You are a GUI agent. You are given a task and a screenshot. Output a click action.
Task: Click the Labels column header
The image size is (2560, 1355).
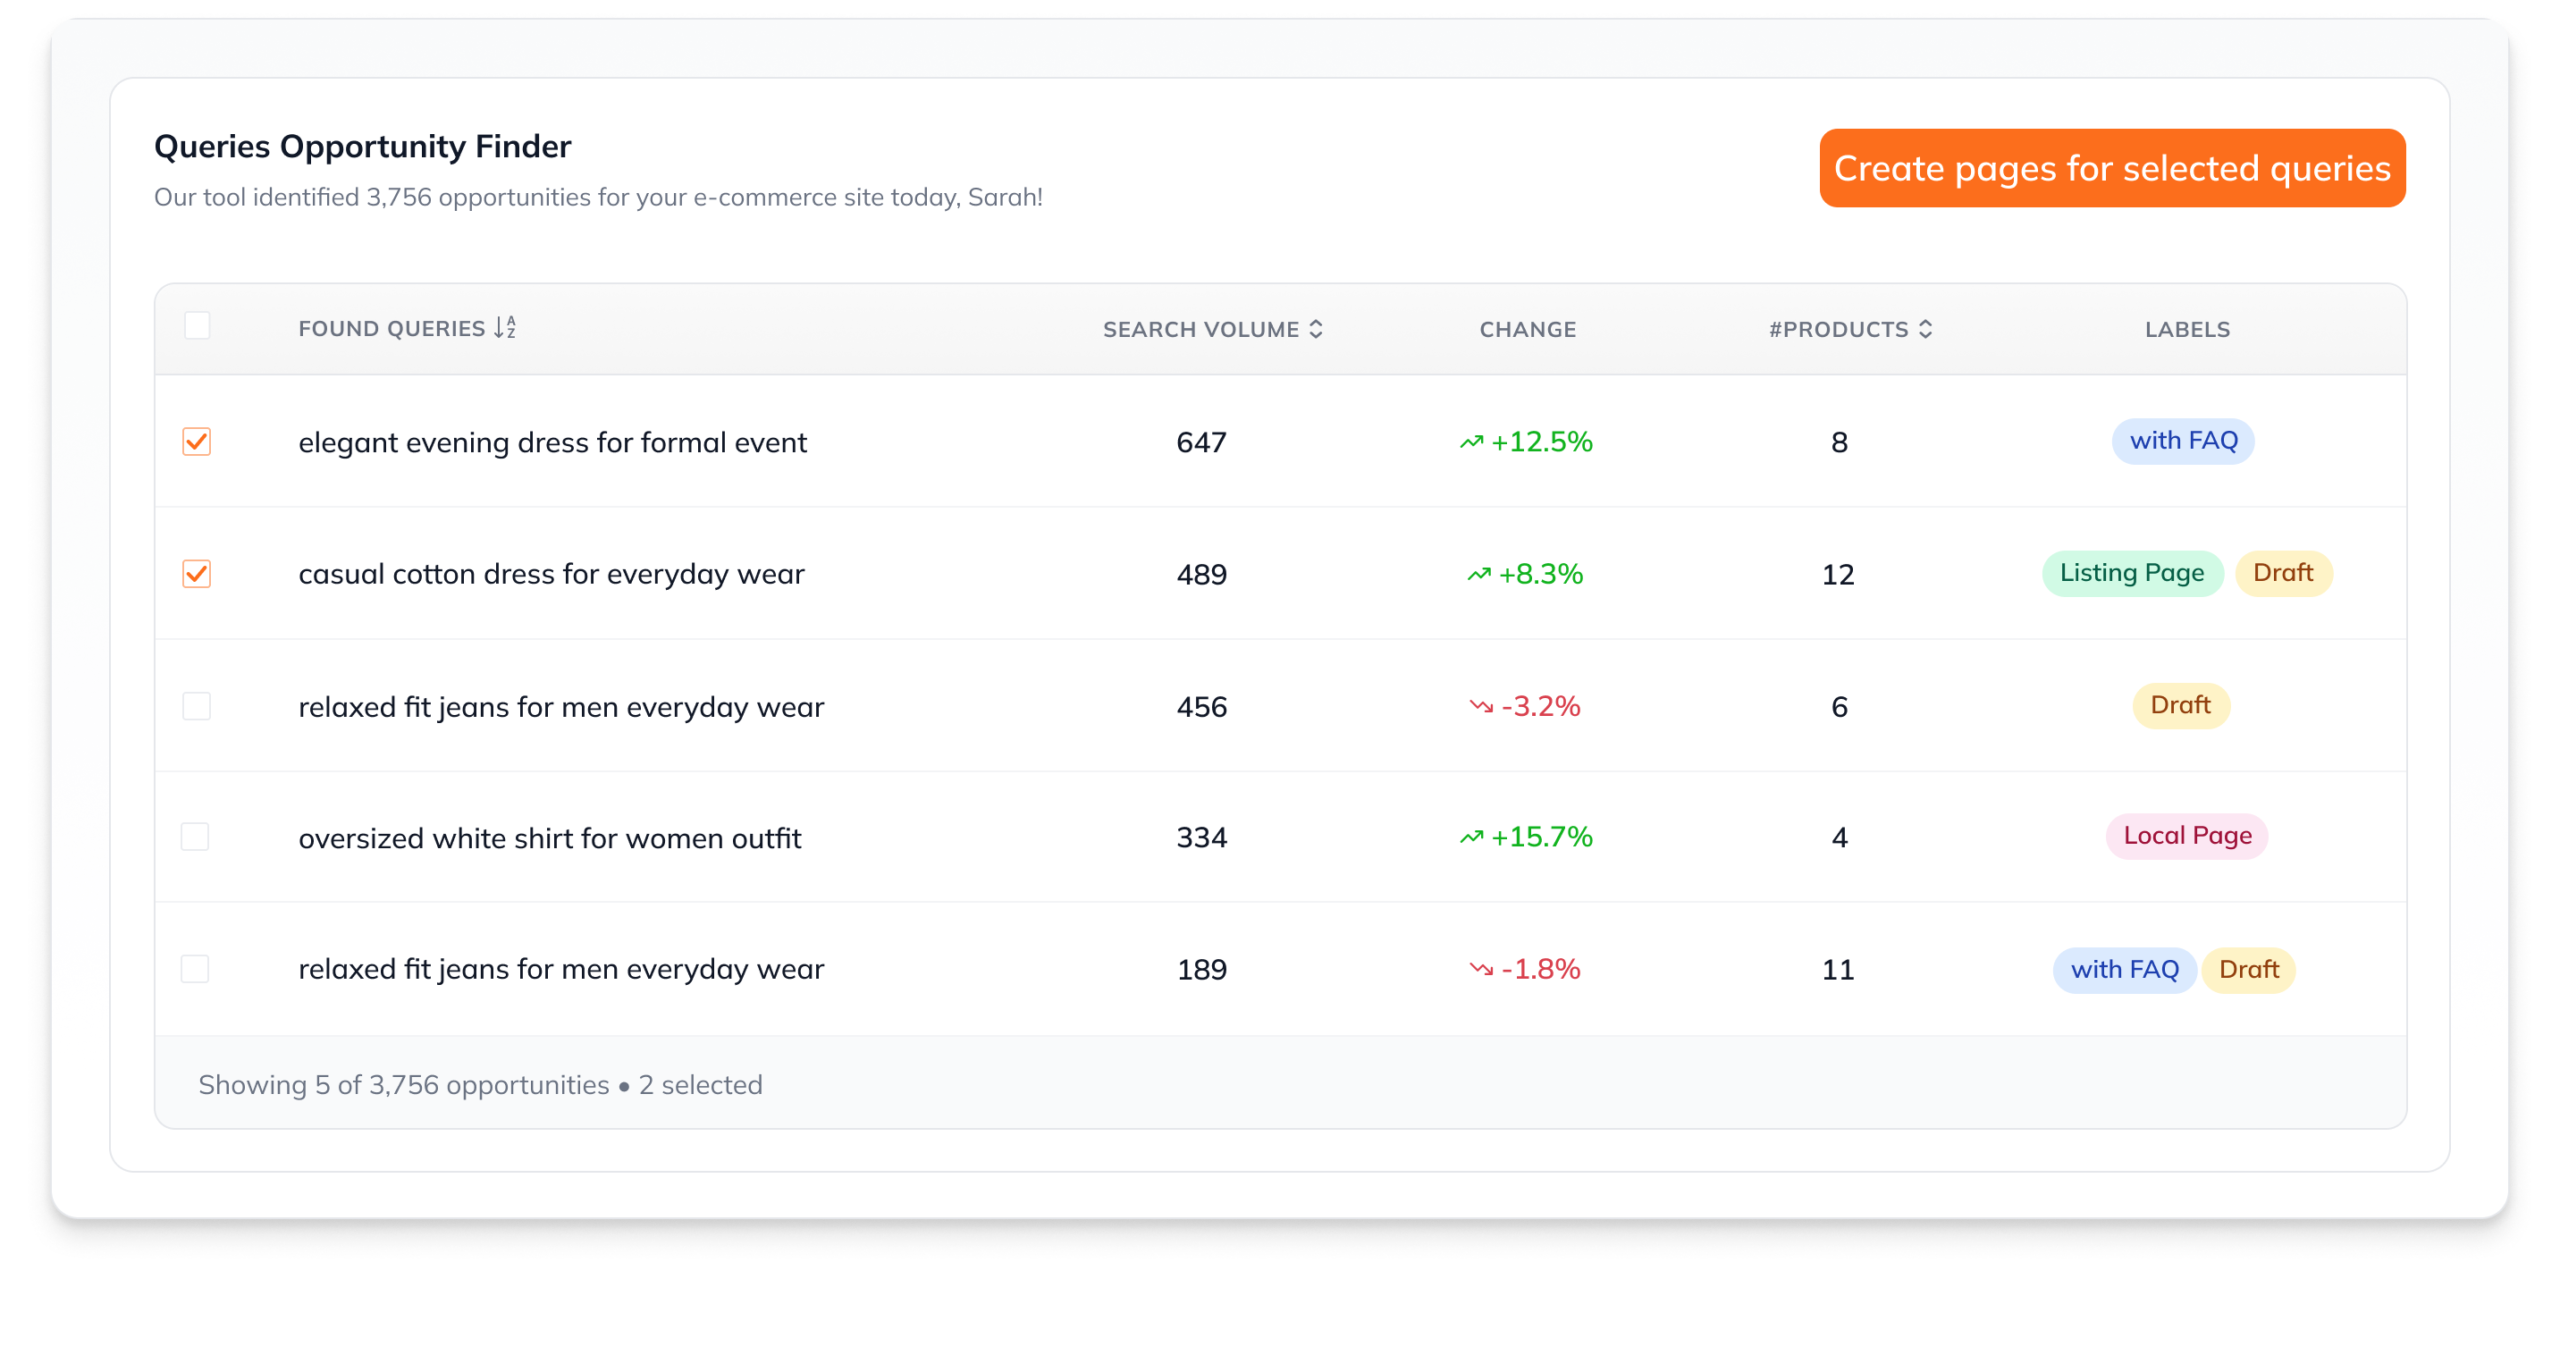2187,329
